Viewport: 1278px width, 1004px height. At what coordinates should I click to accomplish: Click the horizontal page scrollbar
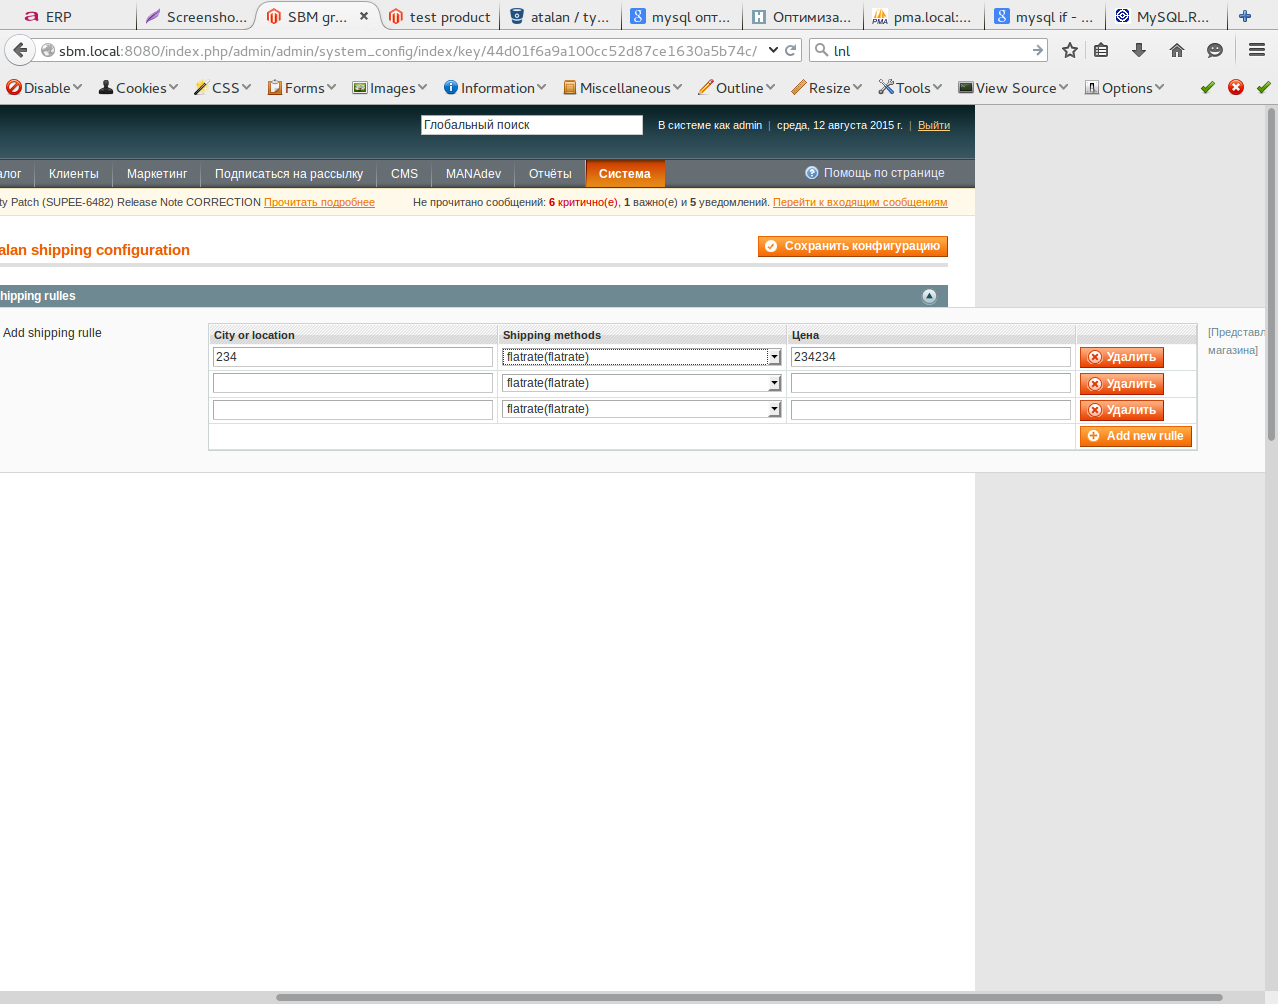[749, 997]
